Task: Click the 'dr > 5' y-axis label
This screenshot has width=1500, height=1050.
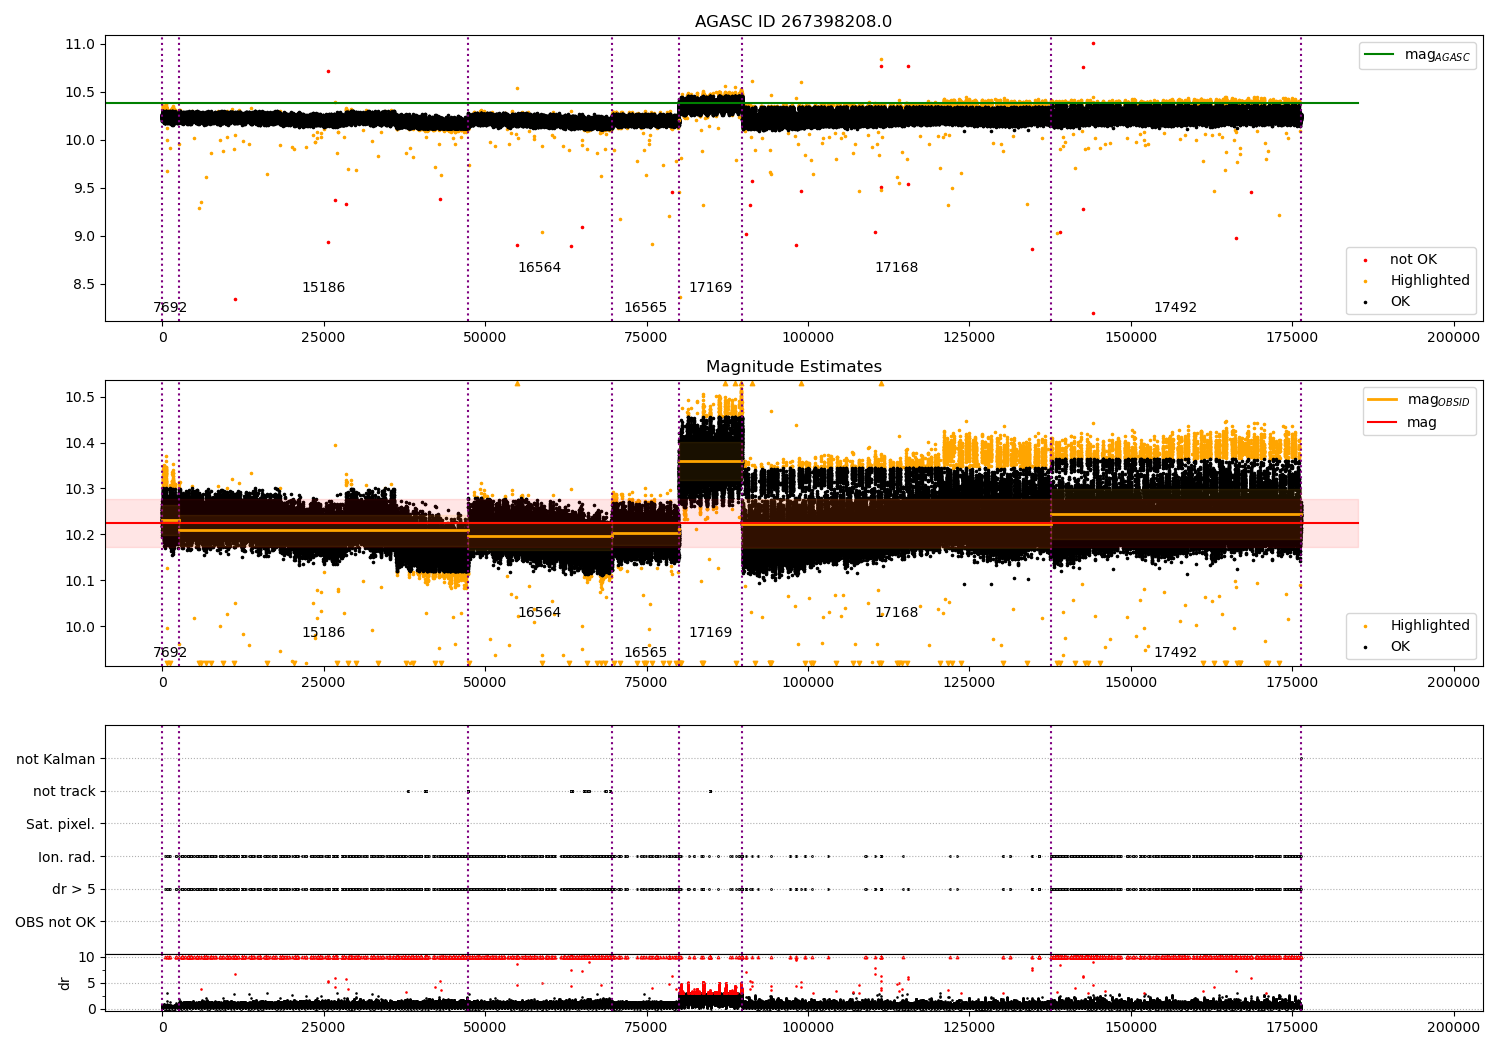Action: [74, 890]
